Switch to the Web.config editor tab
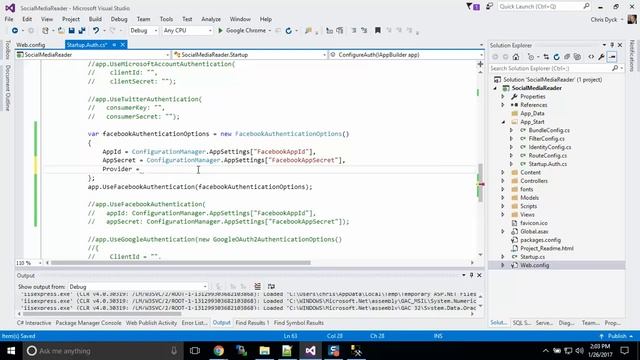This screenshot has width=640, height=360. click(31, 45)
